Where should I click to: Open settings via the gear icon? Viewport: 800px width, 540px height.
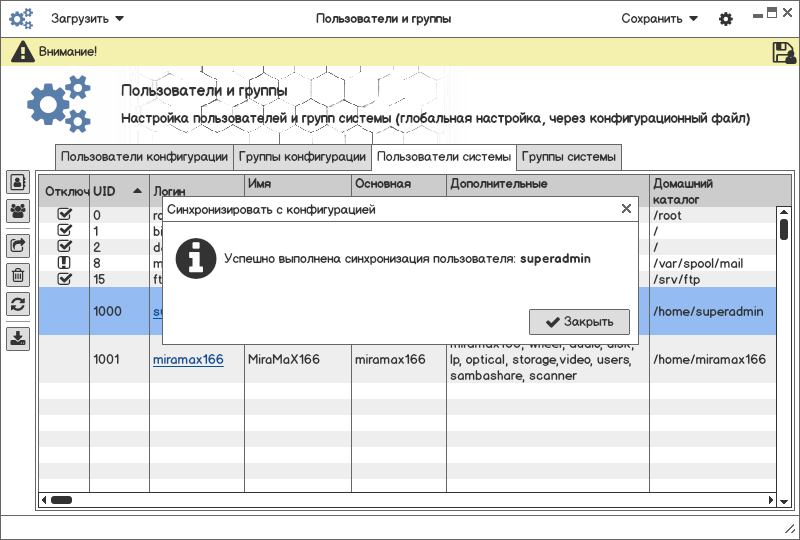(726, 19)
